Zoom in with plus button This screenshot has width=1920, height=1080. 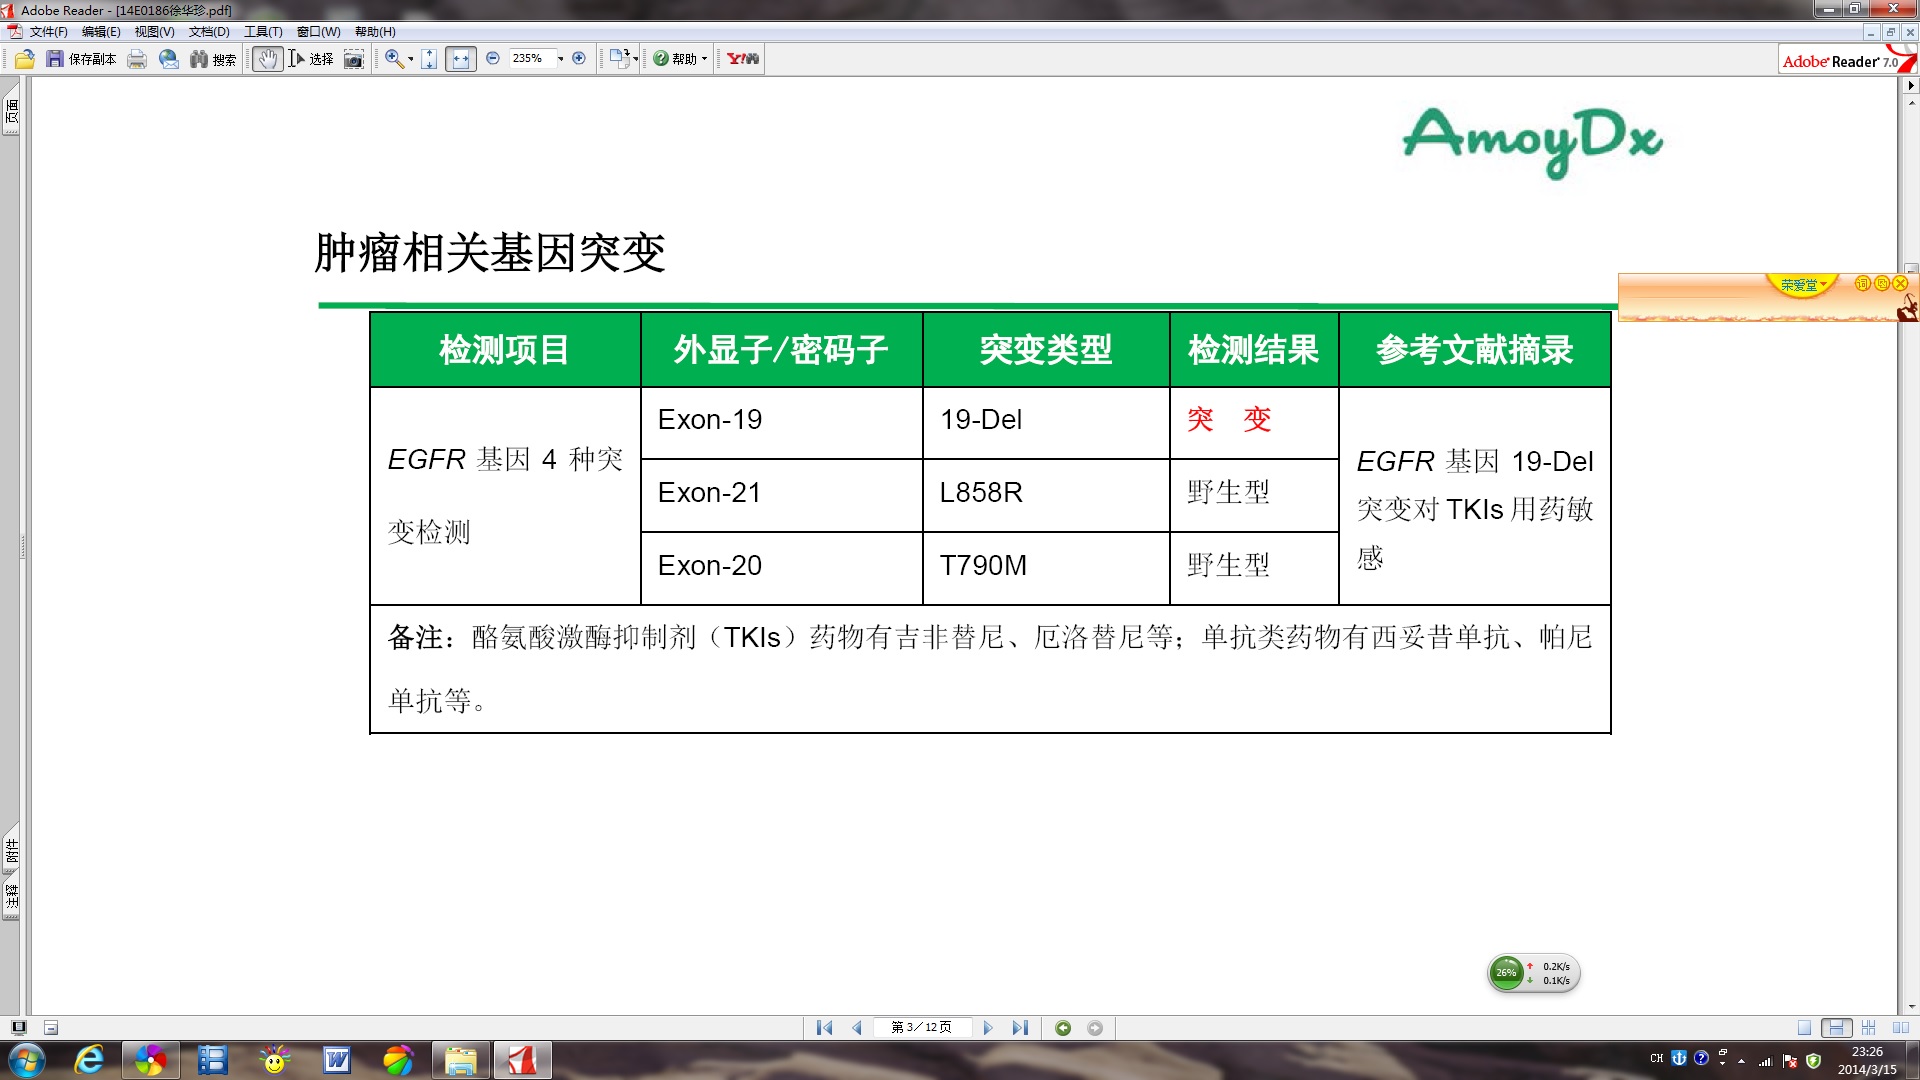579,58
